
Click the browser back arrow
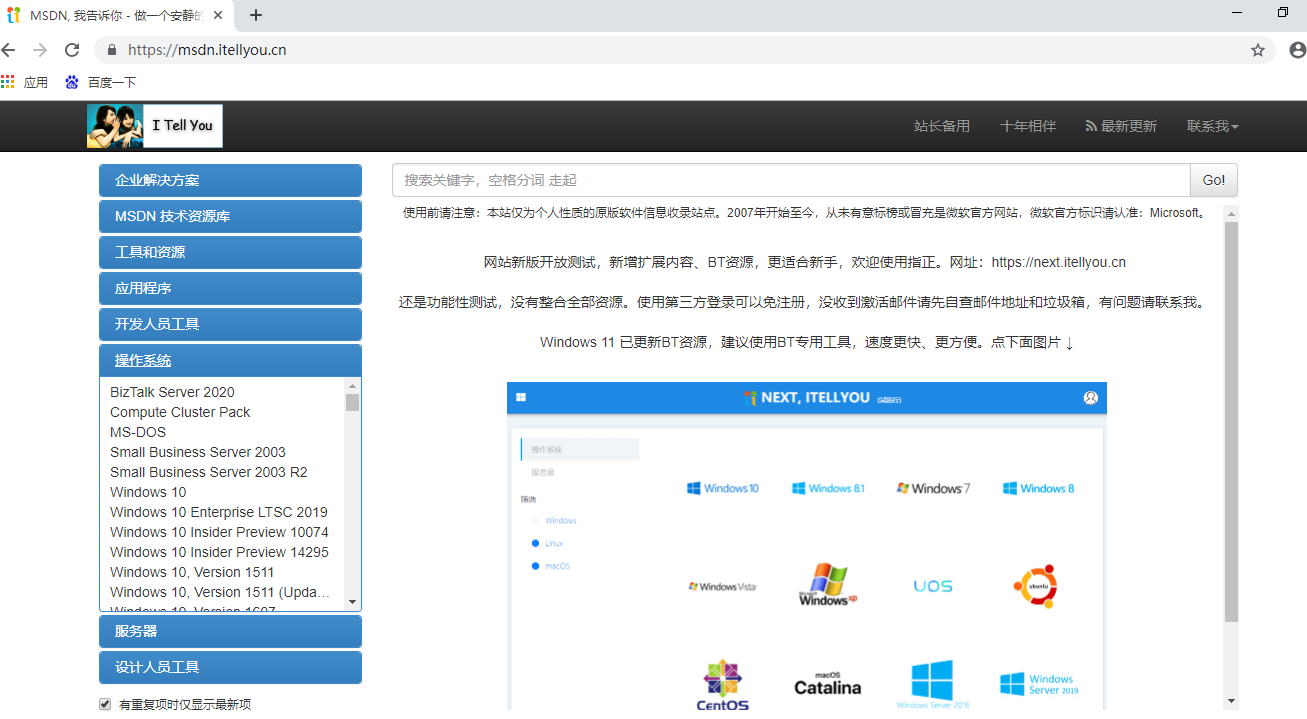point(9,50)
